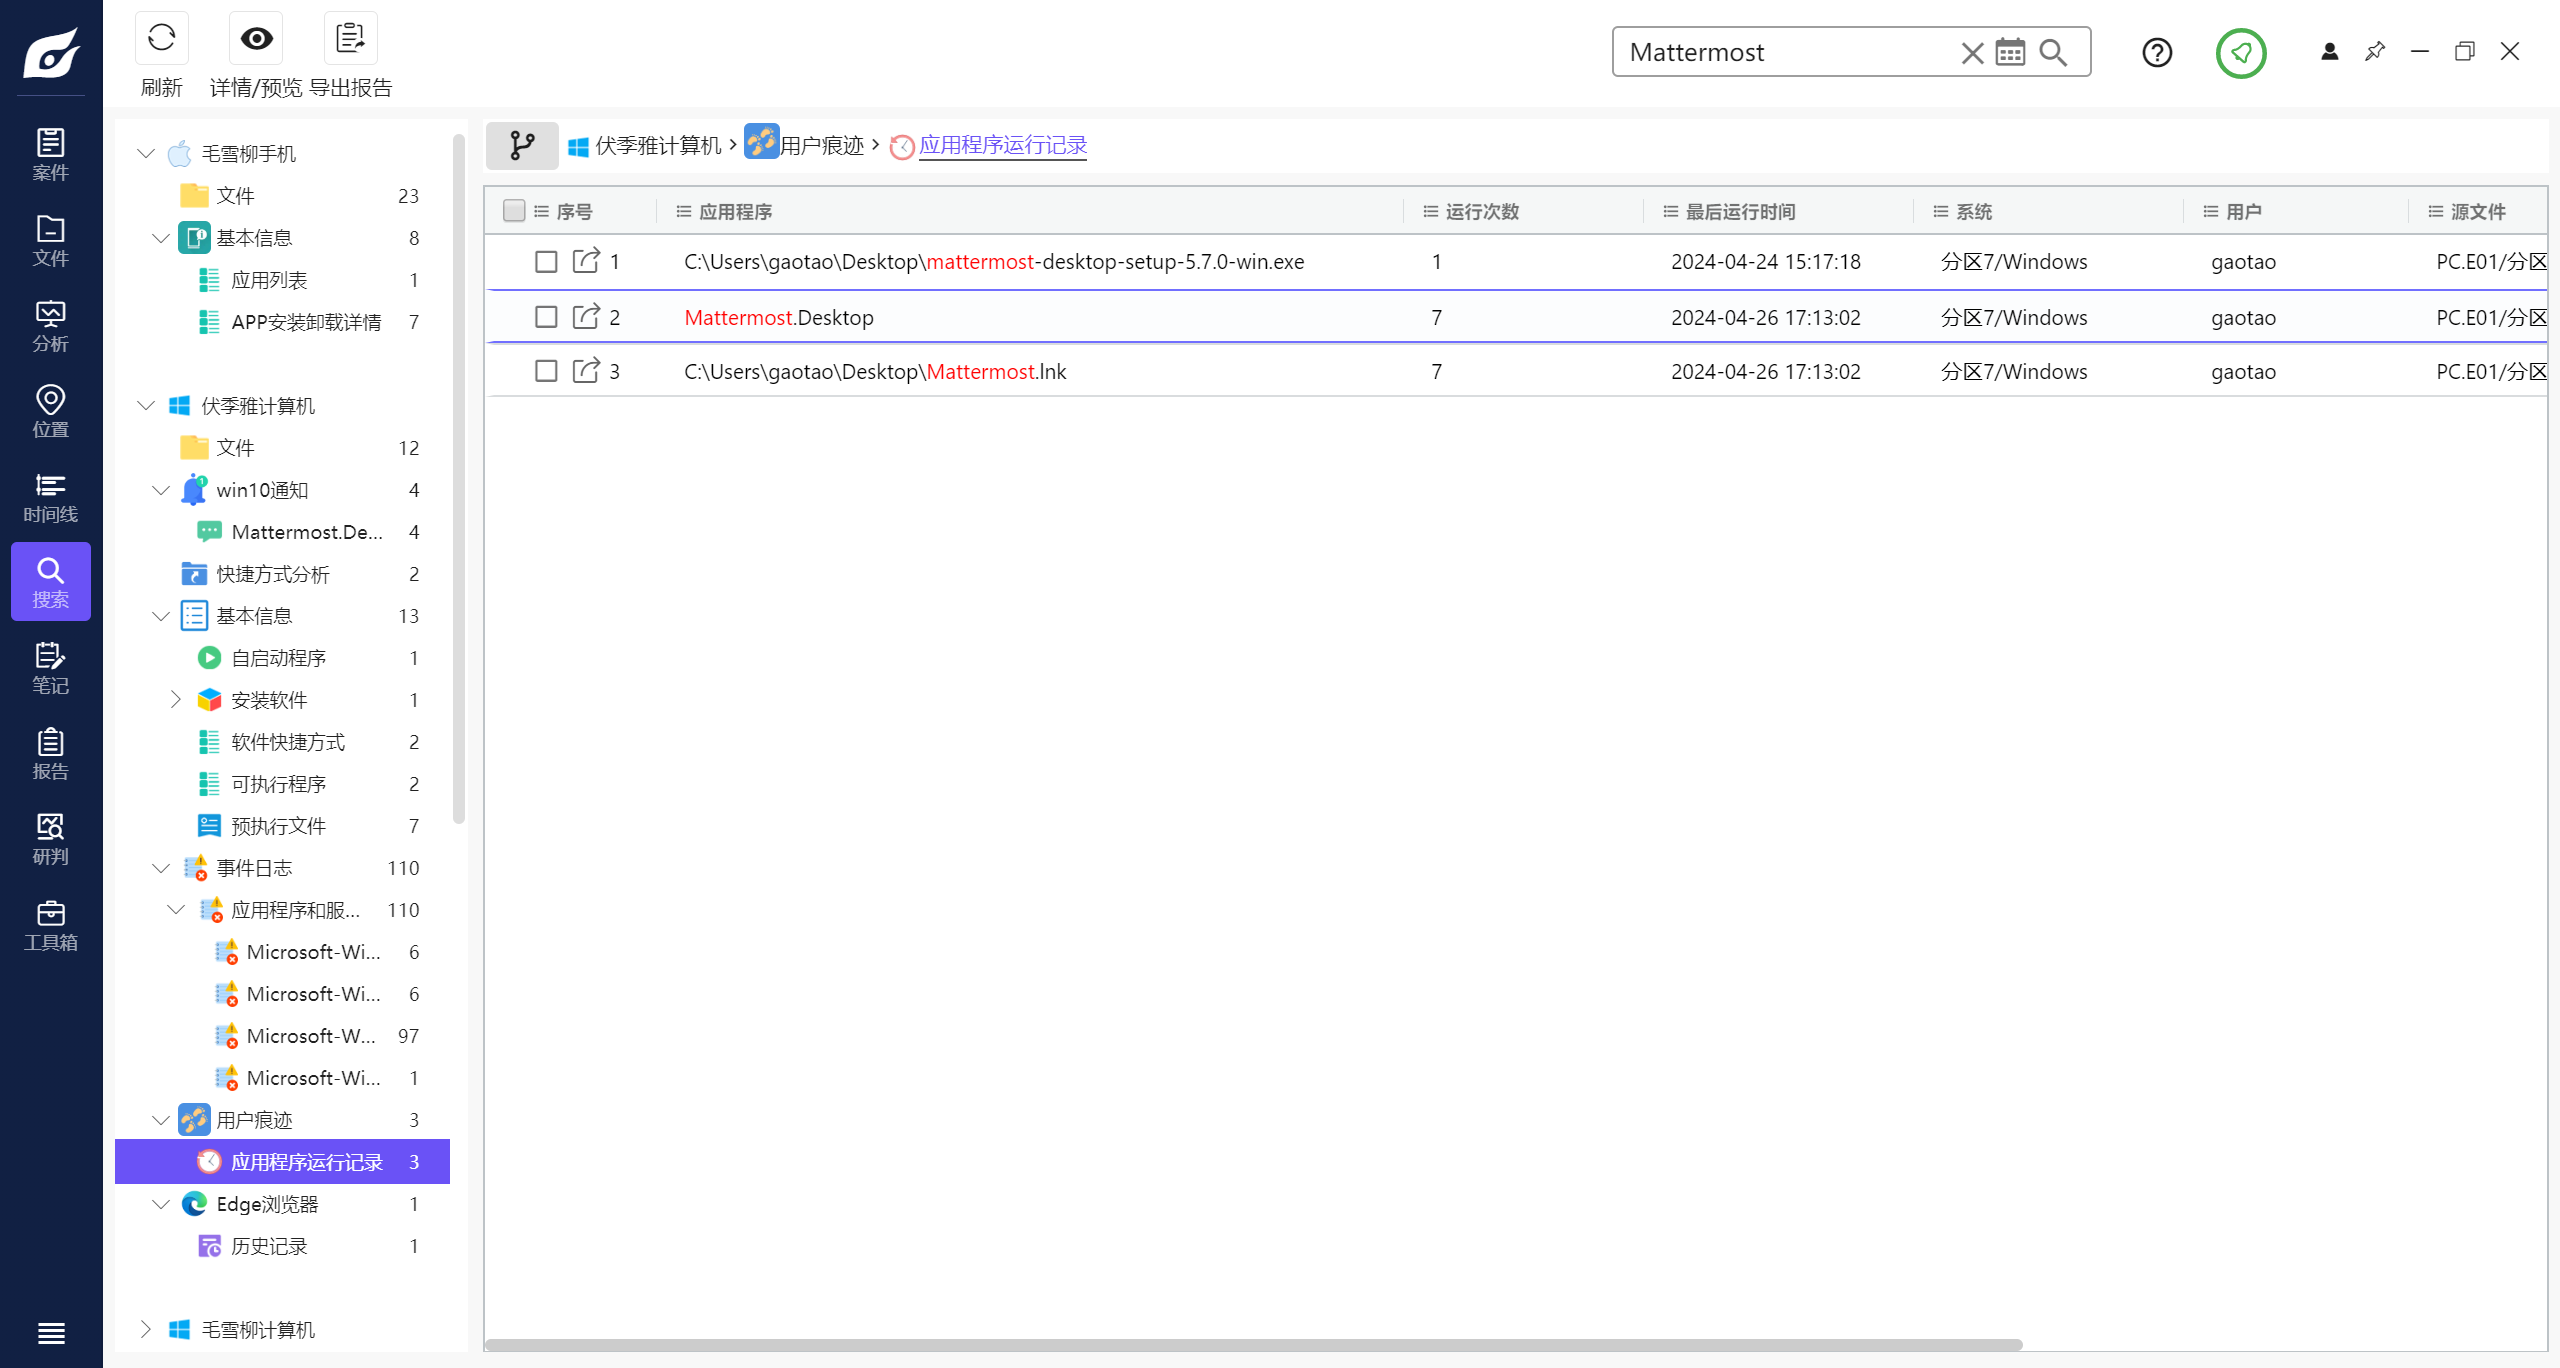Clear the Mattermost search text with the X icon
Screen dimensions: 2560x1368
click(1972, 52)
